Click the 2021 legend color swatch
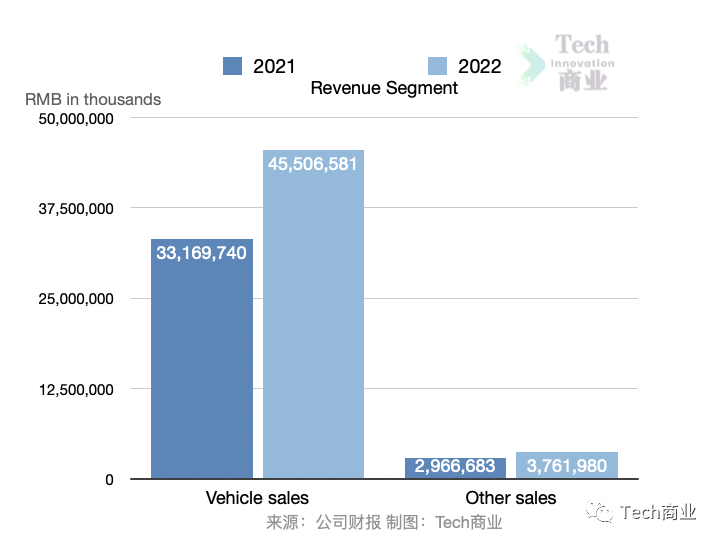The height and width of the screenshot is (544, 720). coord(233,66)
